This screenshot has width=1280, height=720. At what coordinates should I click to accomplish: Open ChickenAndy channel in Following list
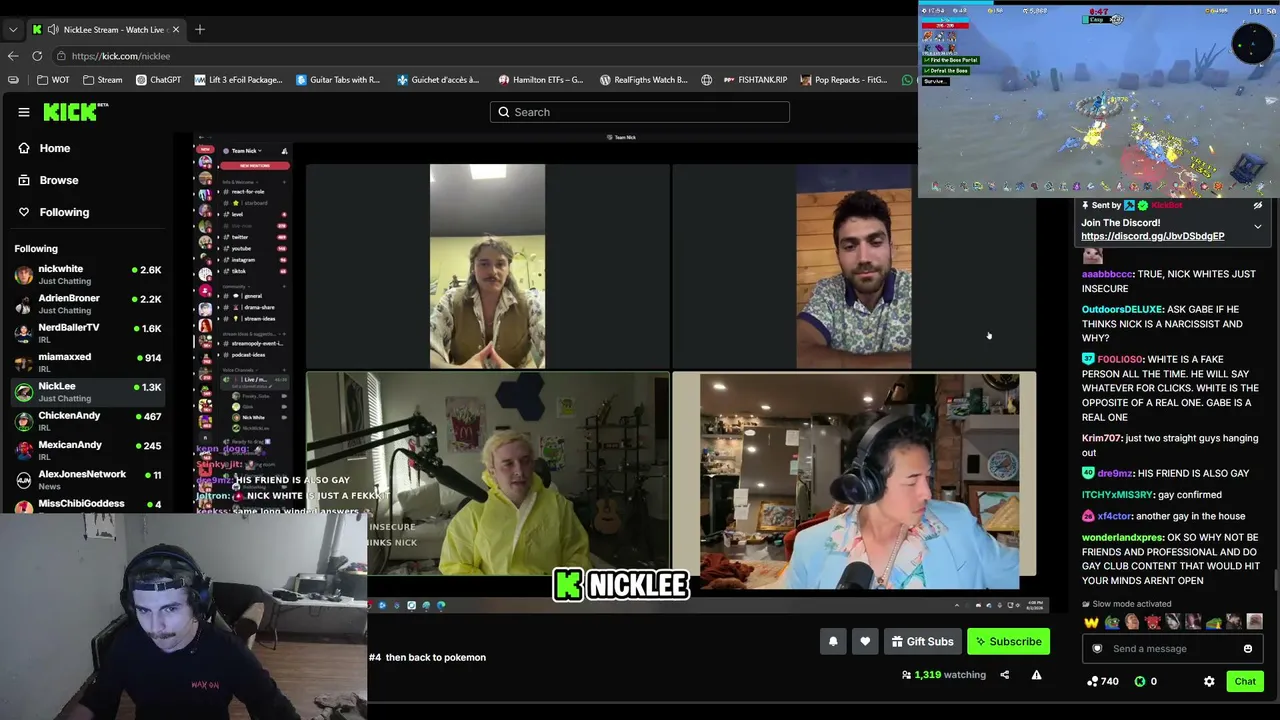88,421
